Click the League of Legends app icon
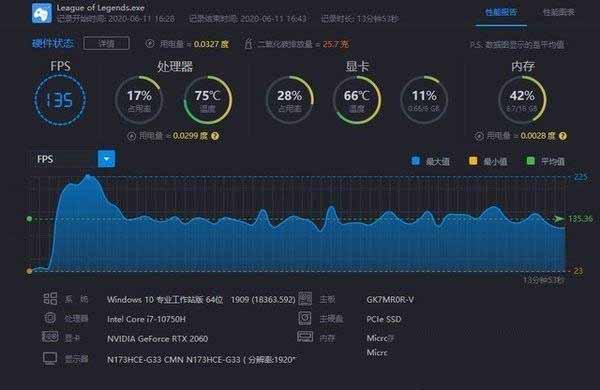 pyautogui.click(x=41, y=13)
